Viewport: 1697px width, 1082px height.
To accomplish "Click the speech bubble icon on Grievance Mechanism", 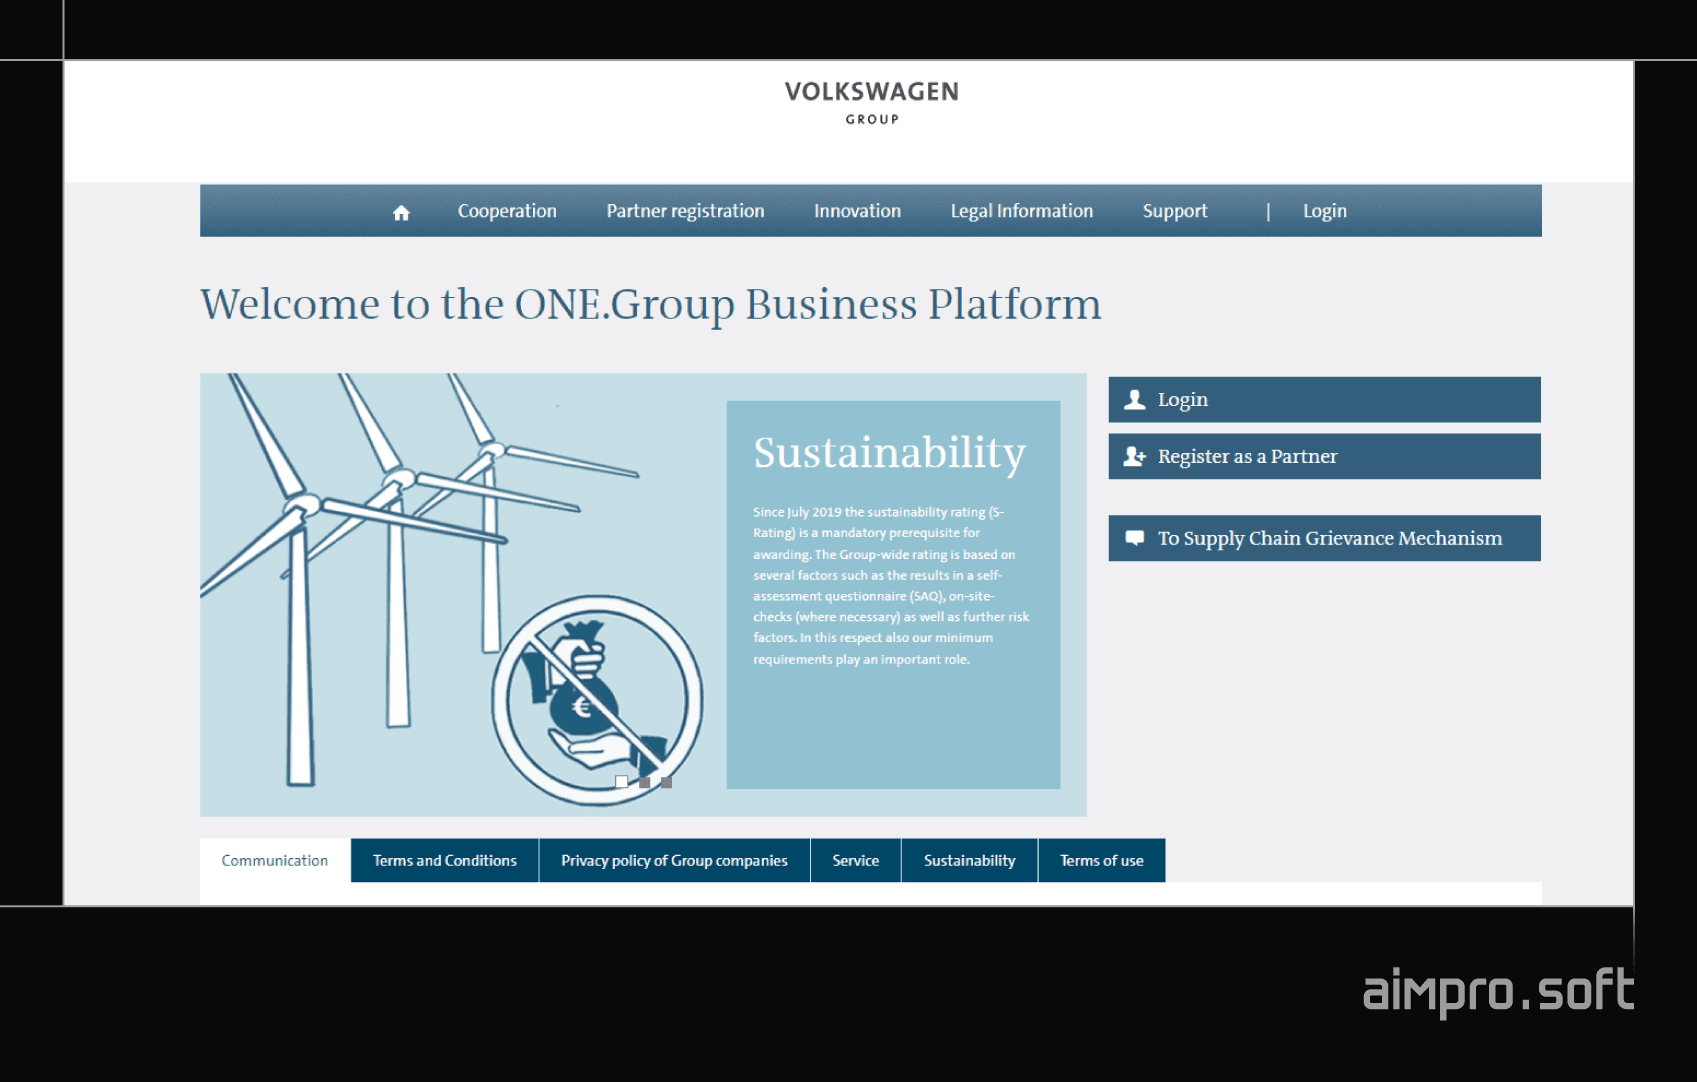I will tap(1134, 538).
